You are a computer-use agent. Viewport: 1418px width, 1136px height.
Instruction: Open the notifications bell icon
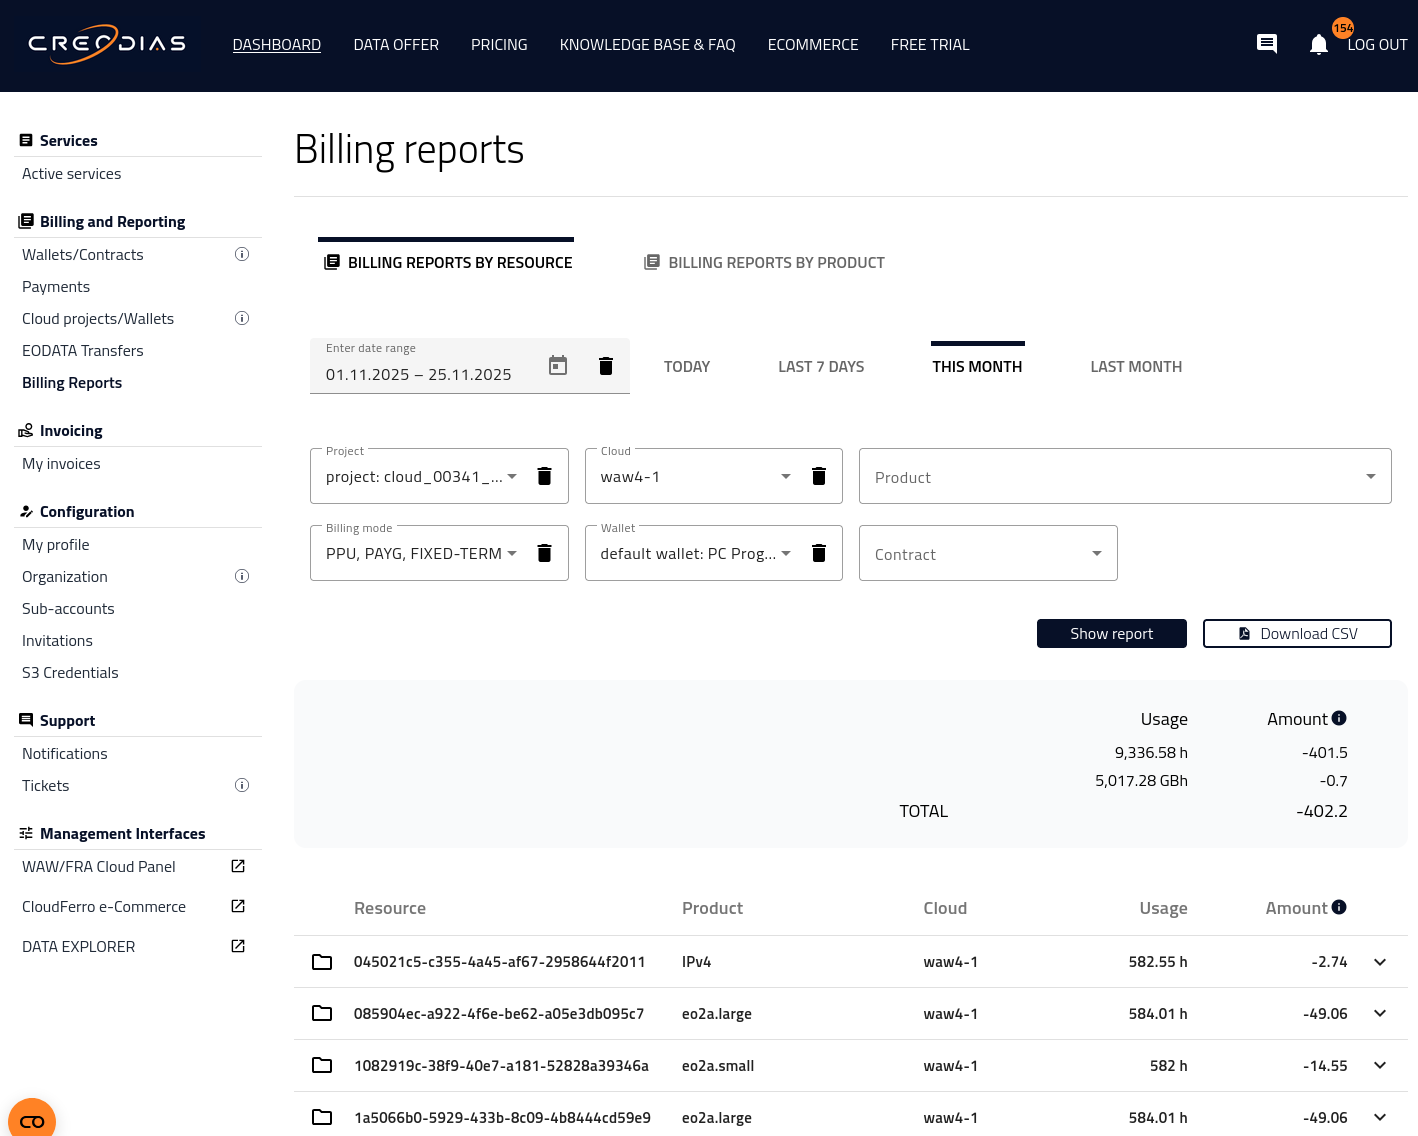1318,44
